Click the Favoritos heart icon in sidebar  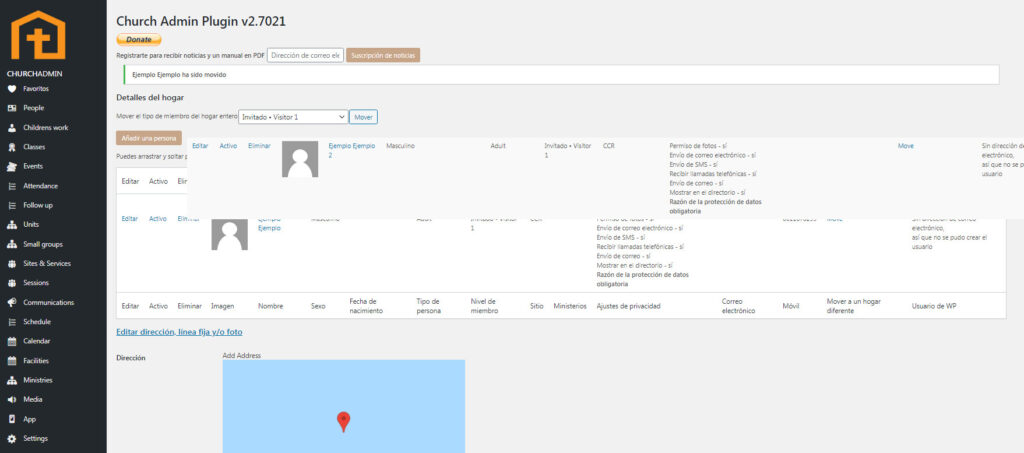12,88
